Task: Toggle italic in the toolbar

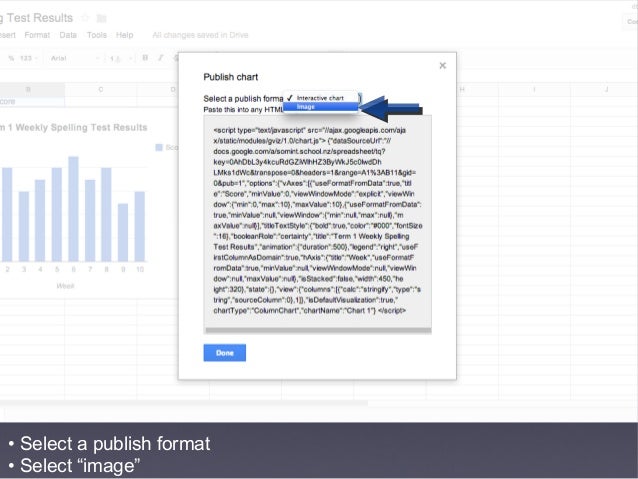Action: [x=161, y=58]
